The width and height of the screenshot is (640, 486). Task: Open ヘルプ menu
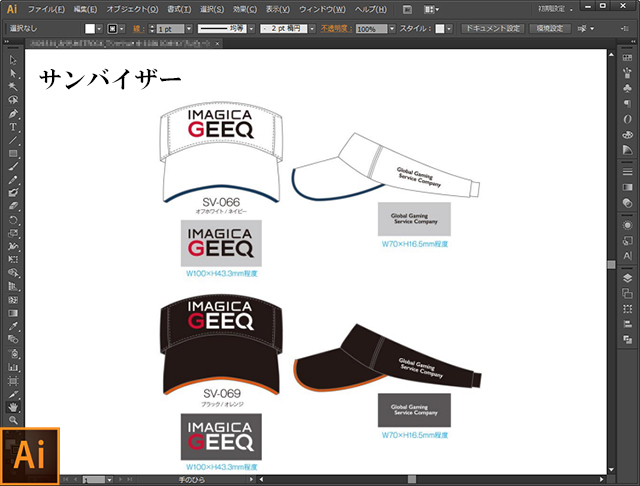click(371, 9)
